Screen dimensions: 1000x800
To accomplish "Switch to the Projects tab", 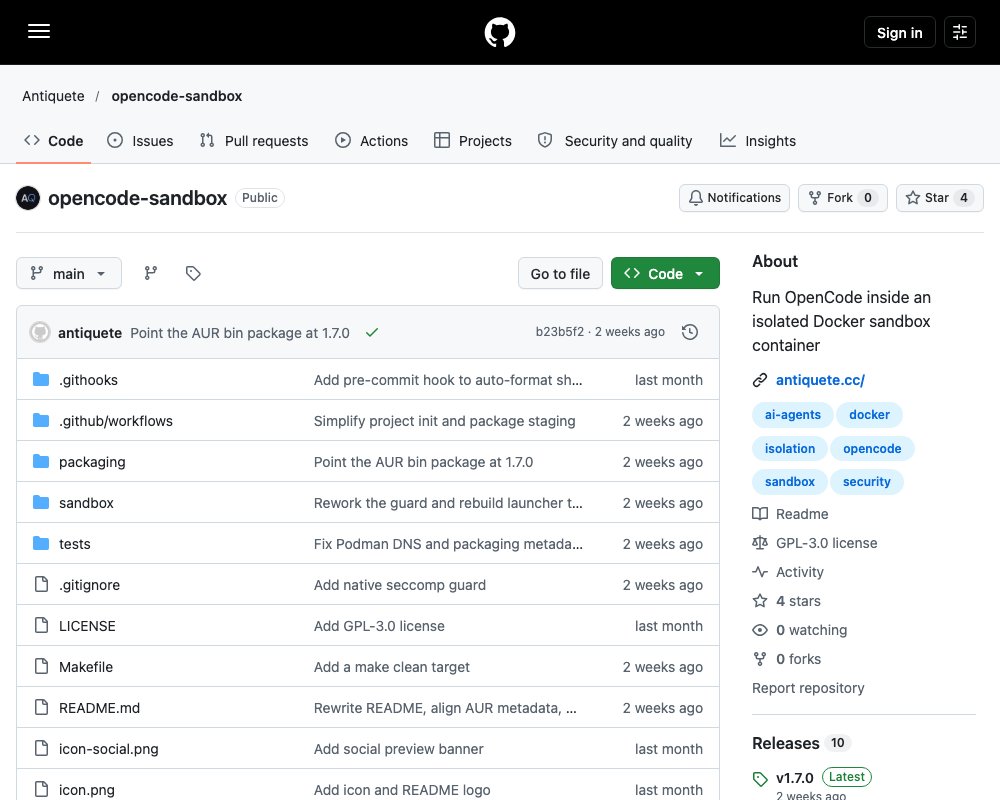I will coord(473,141).
